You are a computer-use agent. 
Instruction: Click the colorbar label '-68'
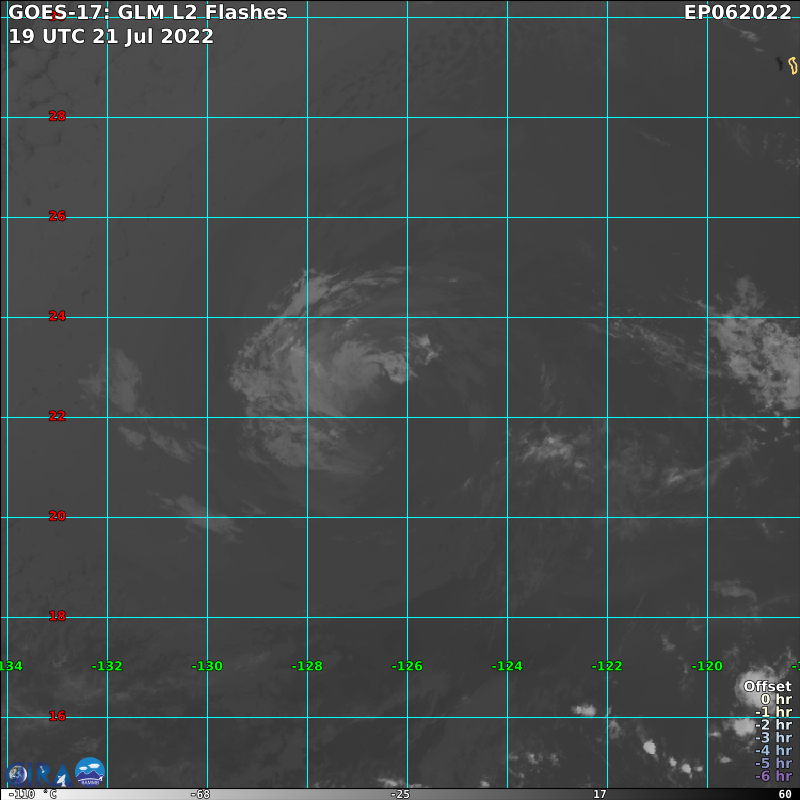click(201, 794)
